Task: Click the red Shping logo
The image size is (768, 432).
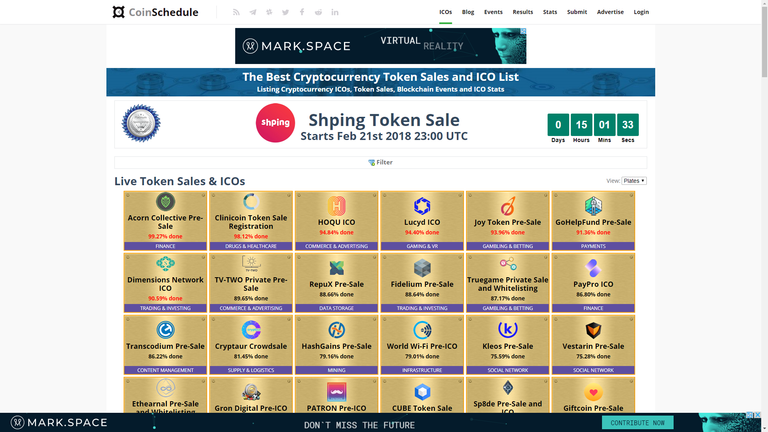Action: 275,123
